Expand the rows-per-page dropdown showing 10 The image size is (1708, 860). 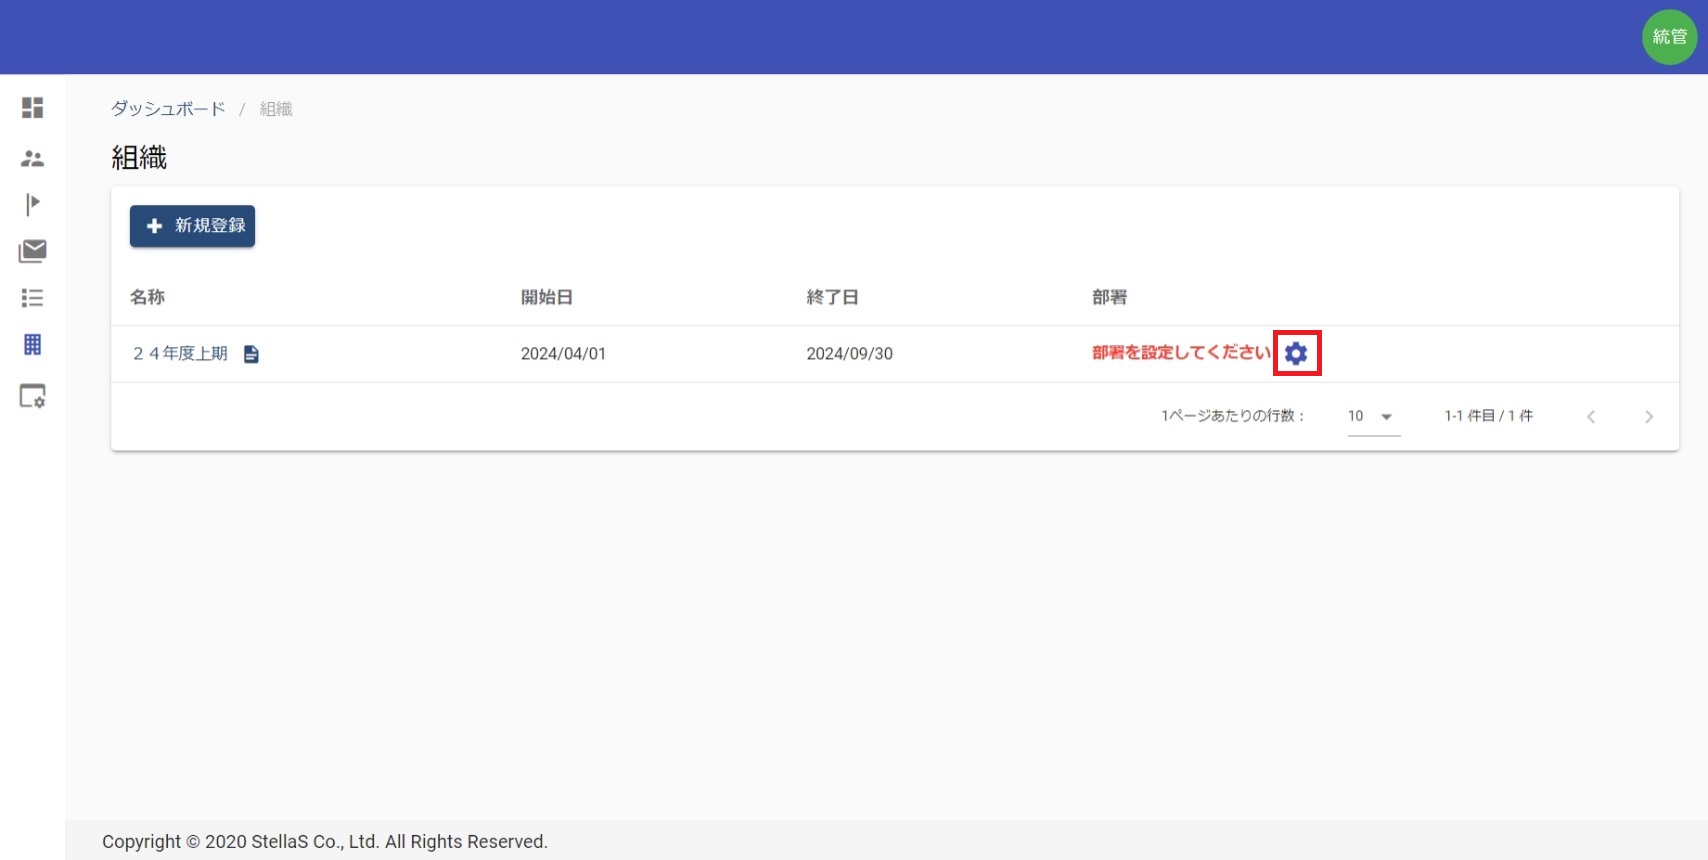(1372, 416)
